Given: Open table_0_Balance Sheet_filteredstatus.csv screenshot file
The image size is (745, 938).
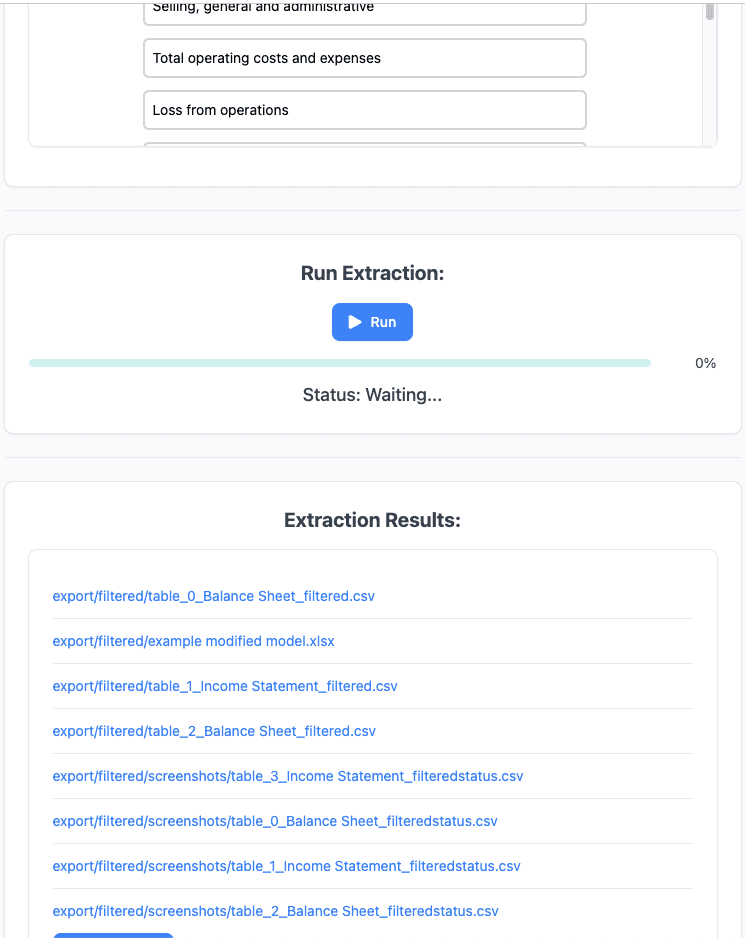Looking at the screenshot, I should 274,821.
